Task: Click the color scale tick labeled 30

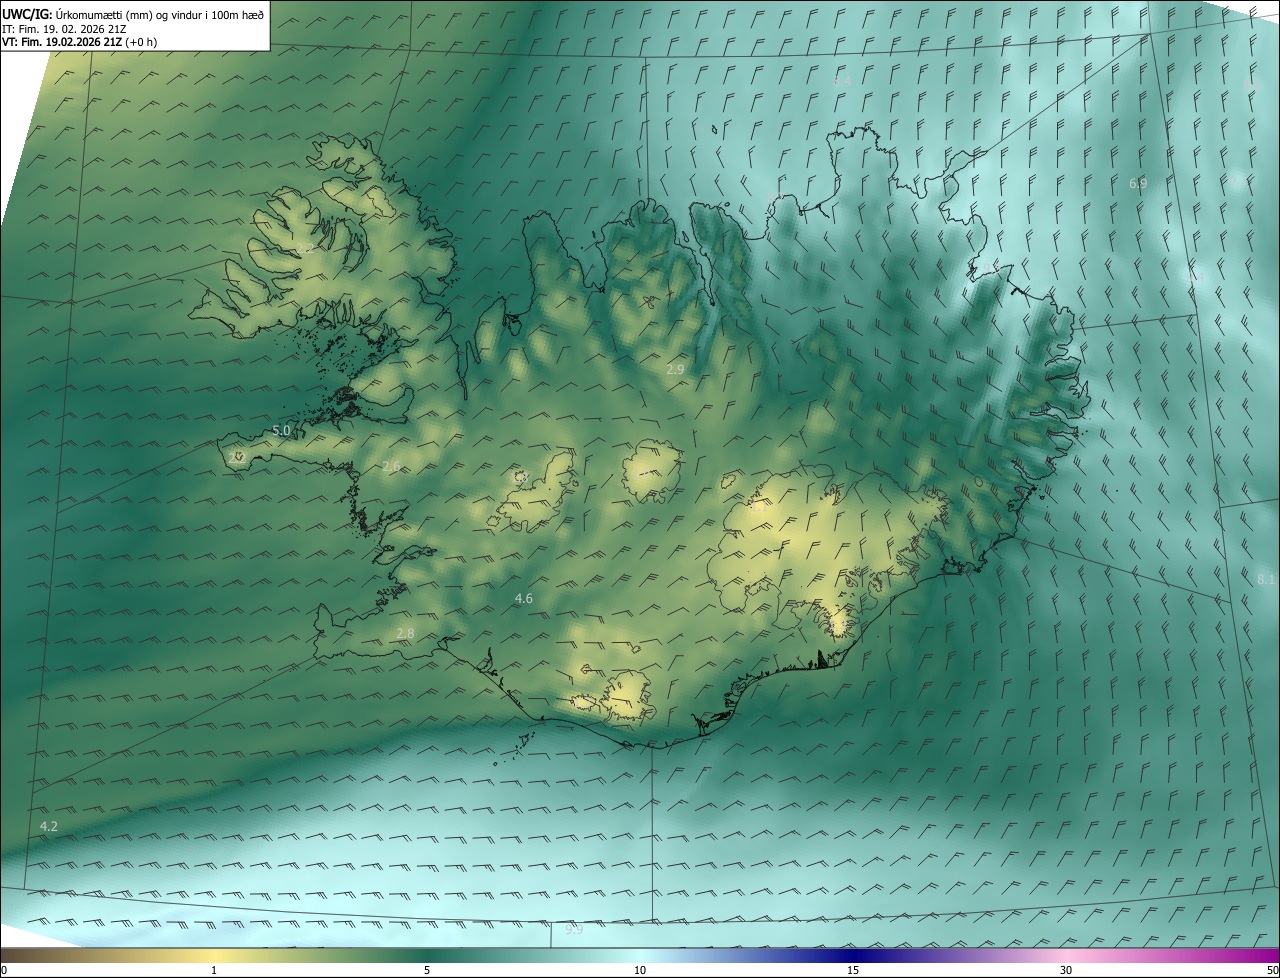Action: click(1066, 970)
